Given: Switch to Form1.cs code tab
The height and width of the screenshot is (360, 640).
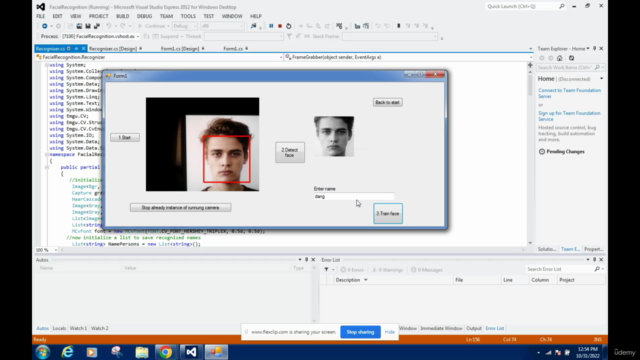Looking at the screenshot, I should (233, 49).
